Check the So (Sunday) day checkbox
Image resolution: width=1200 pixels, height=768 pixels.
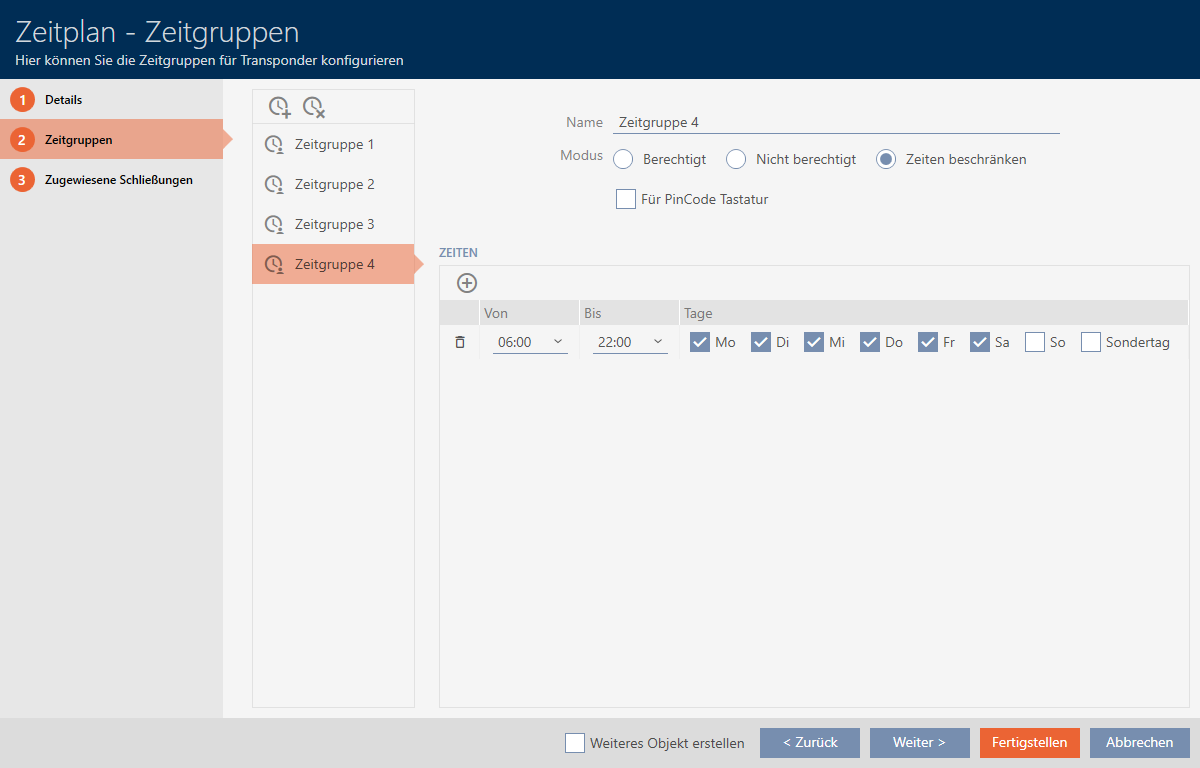coord(1035,342)
